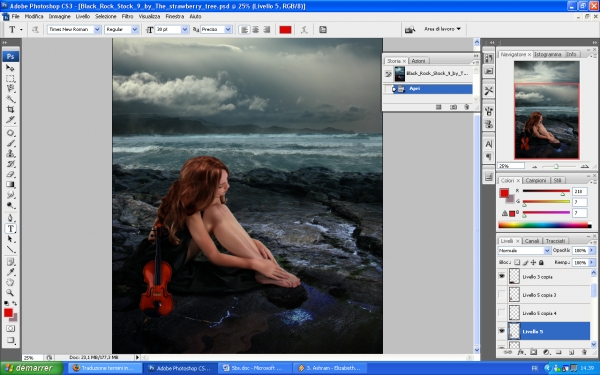
Task: Select the Brush tool
Action: click(10, 143)
